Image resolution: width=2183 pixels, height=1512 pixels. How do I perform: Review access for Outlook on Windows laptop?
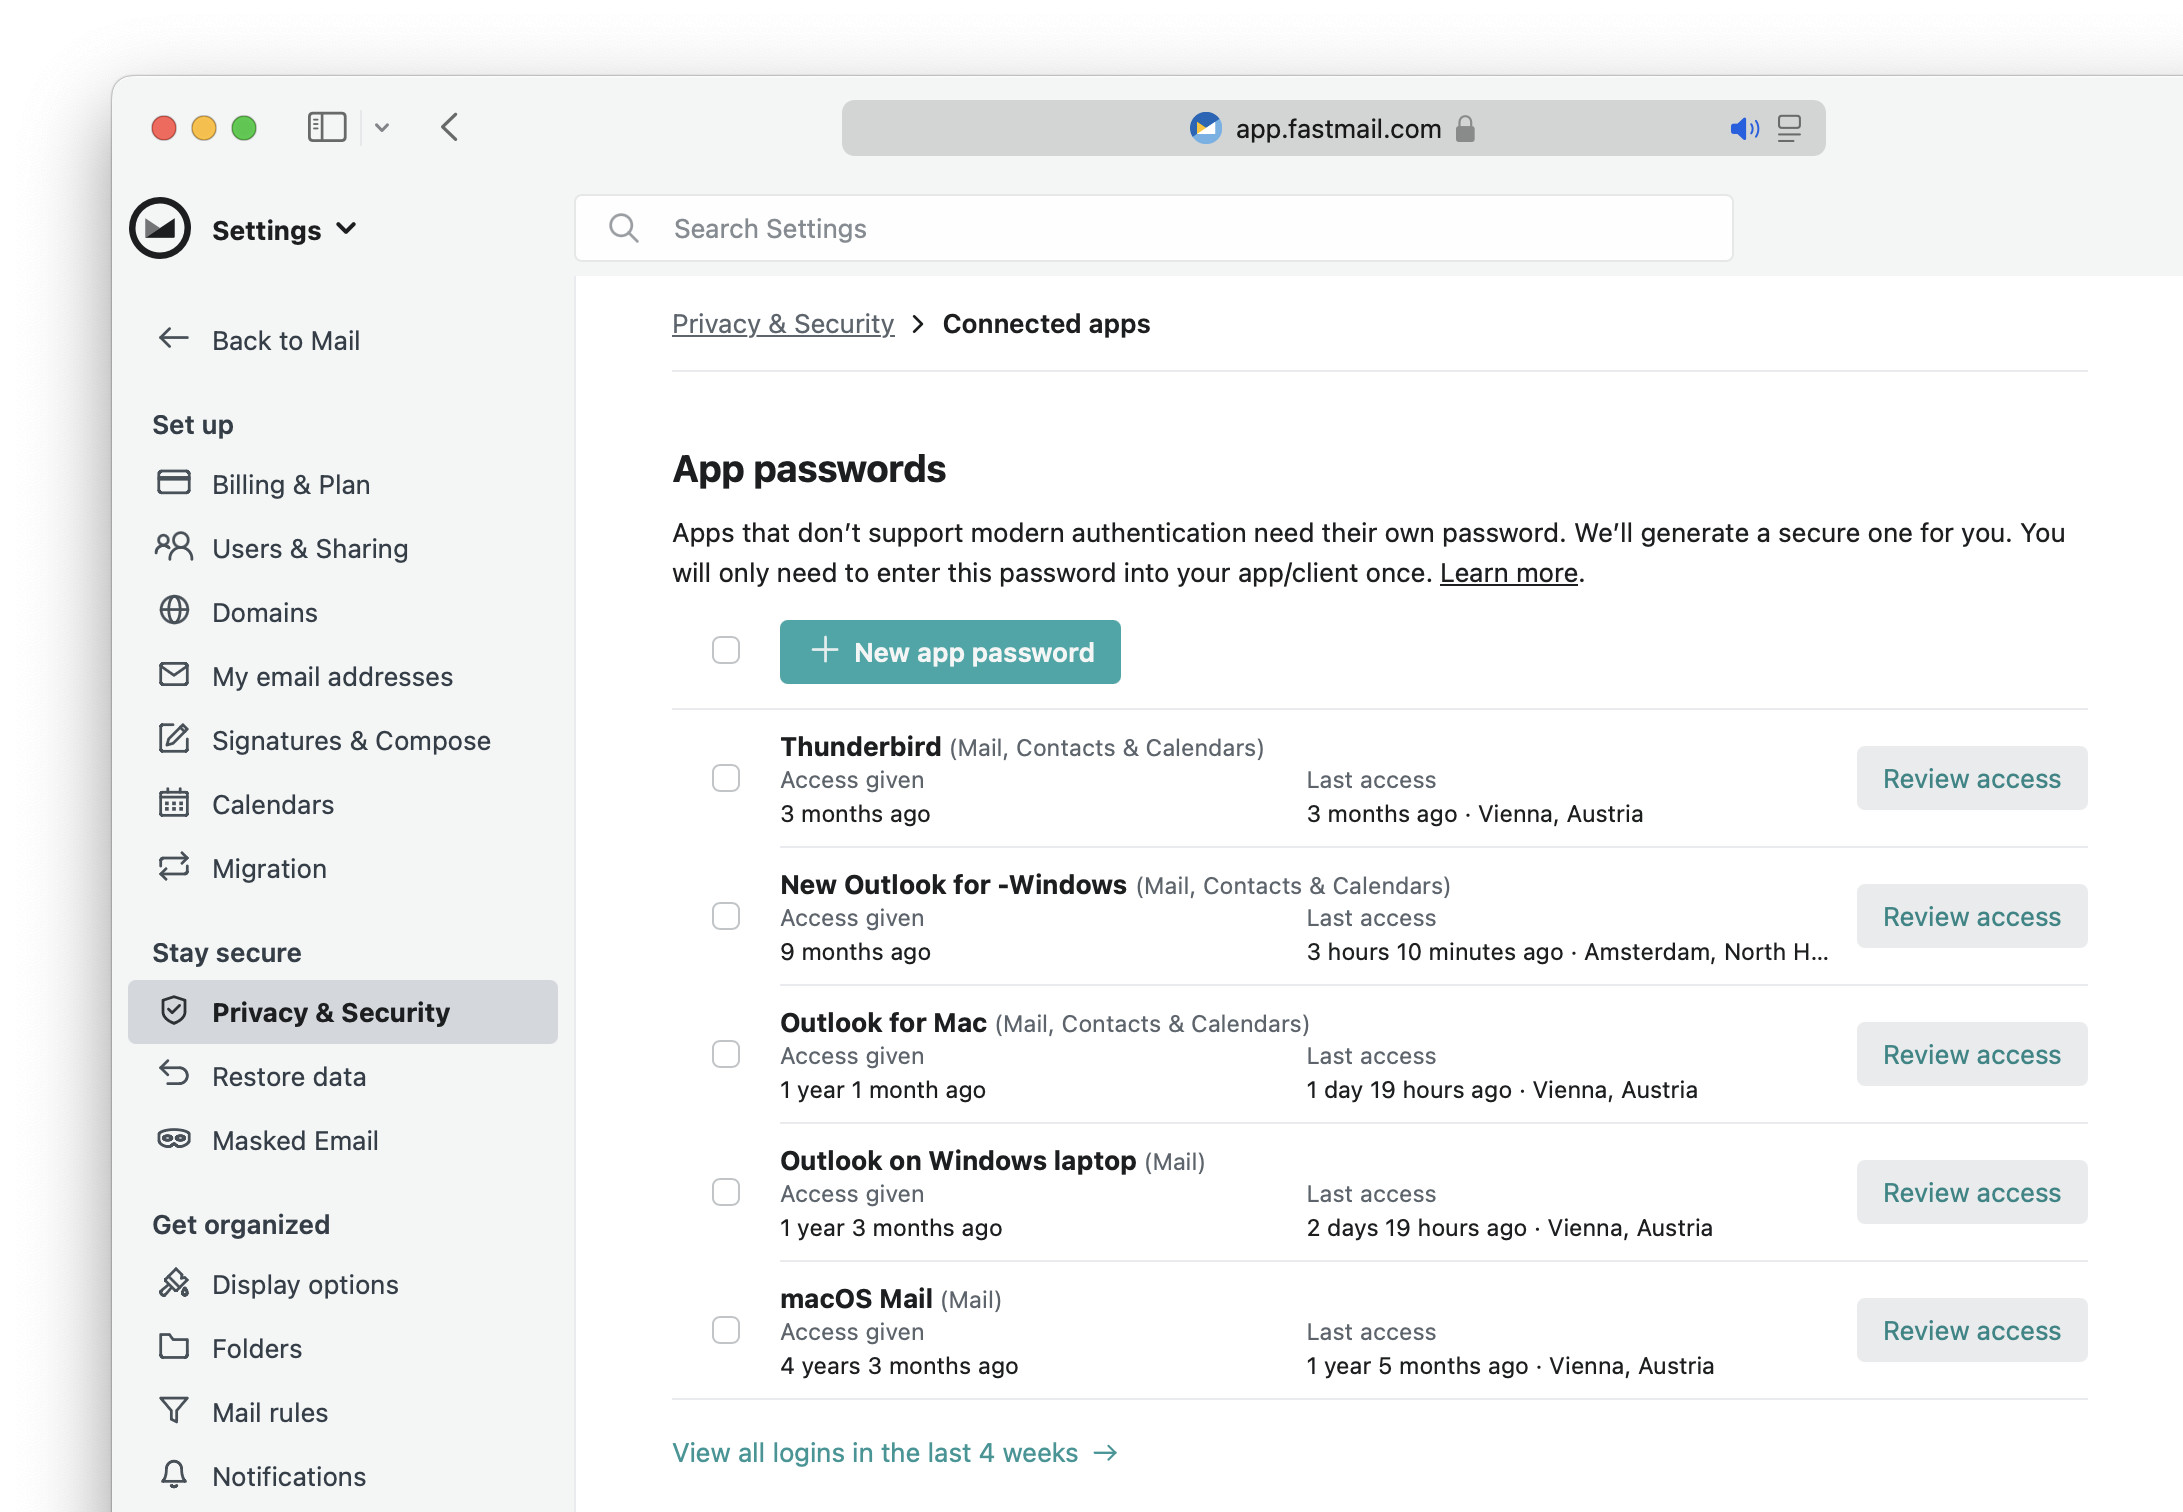pyautogui.click(x=1972, y=1192)
